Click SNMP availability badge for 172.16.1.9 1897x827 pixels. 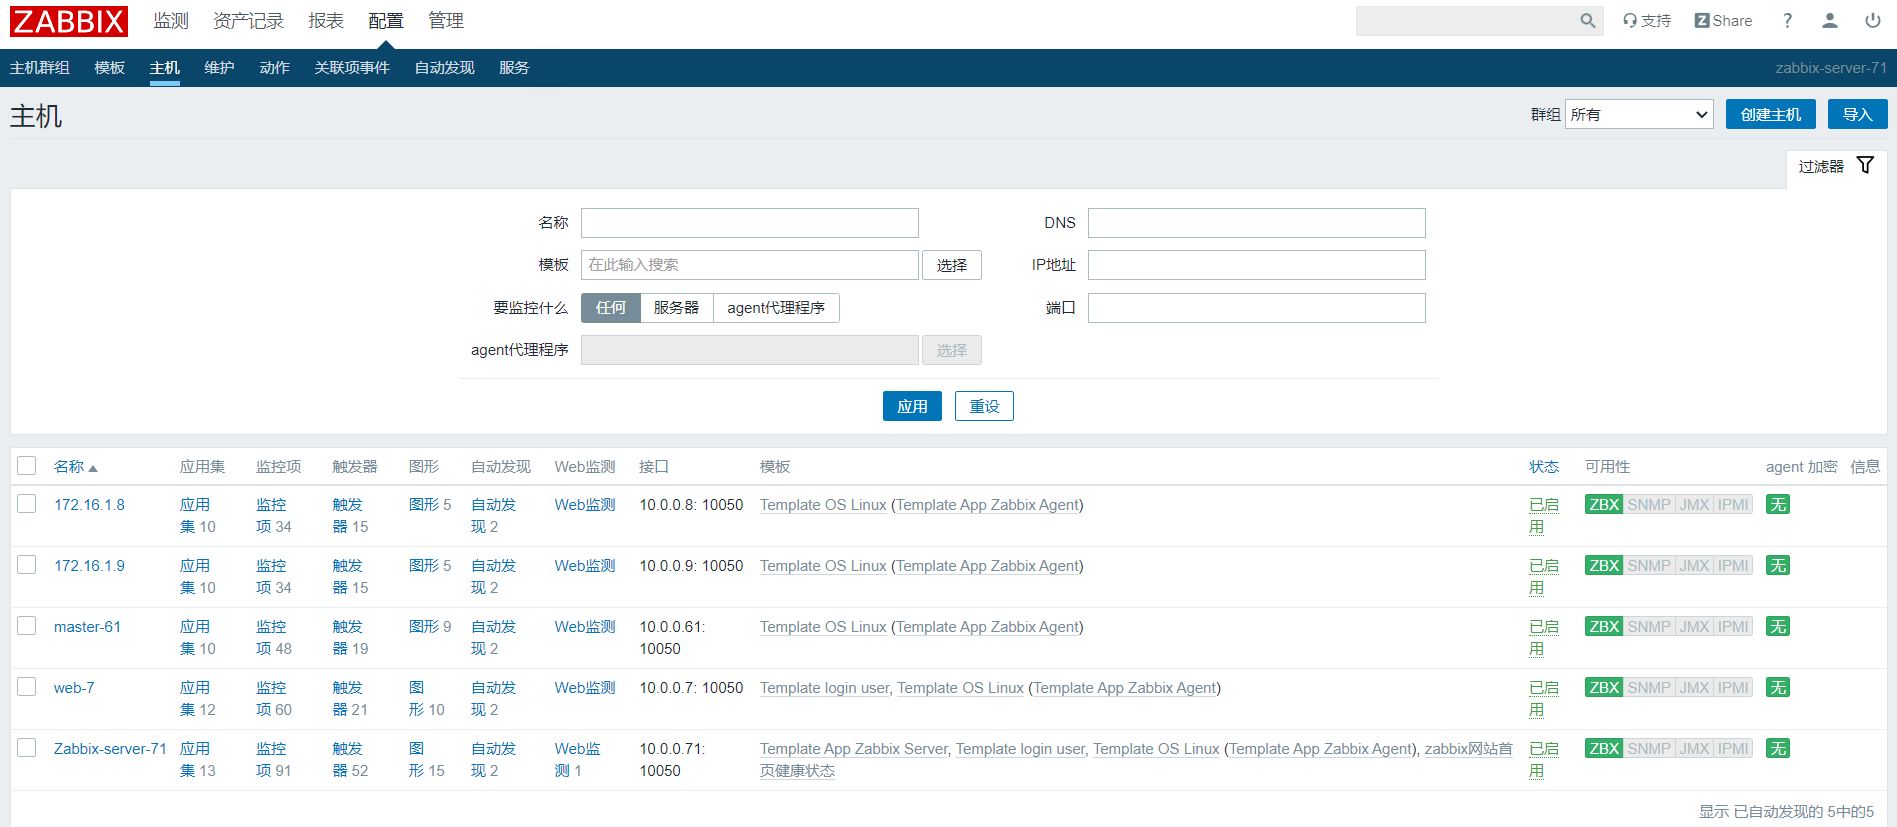1649,566
